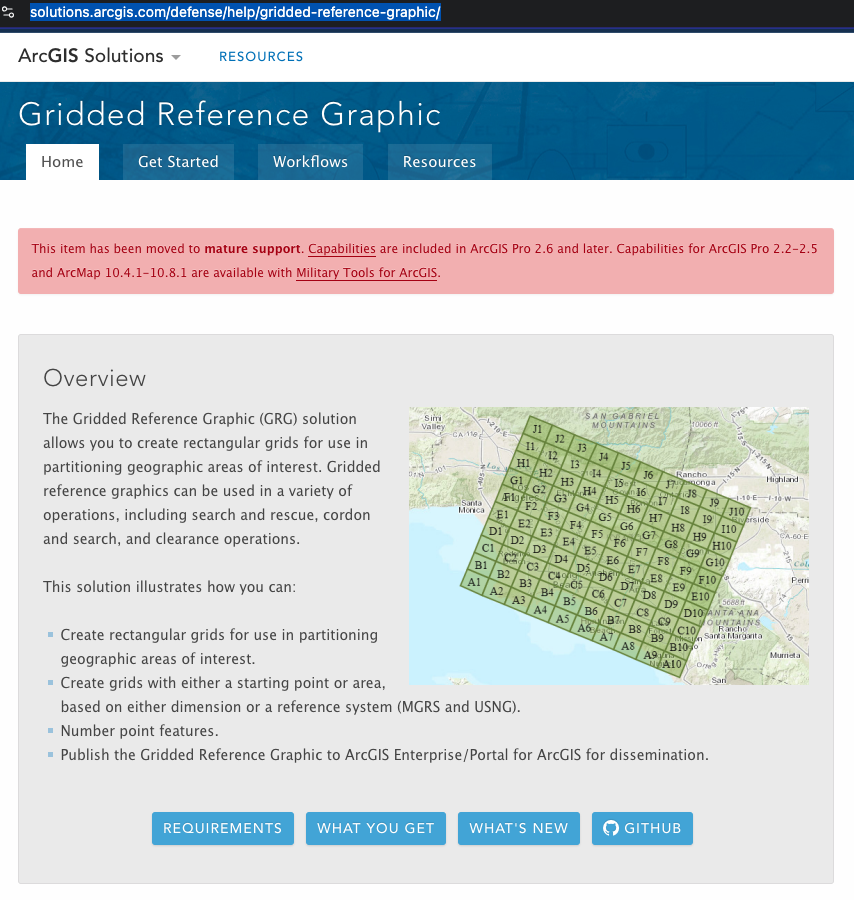Click the Gridded Reference Graphic page heading
This screenshot has width=854, height=900.
point(230,115)
